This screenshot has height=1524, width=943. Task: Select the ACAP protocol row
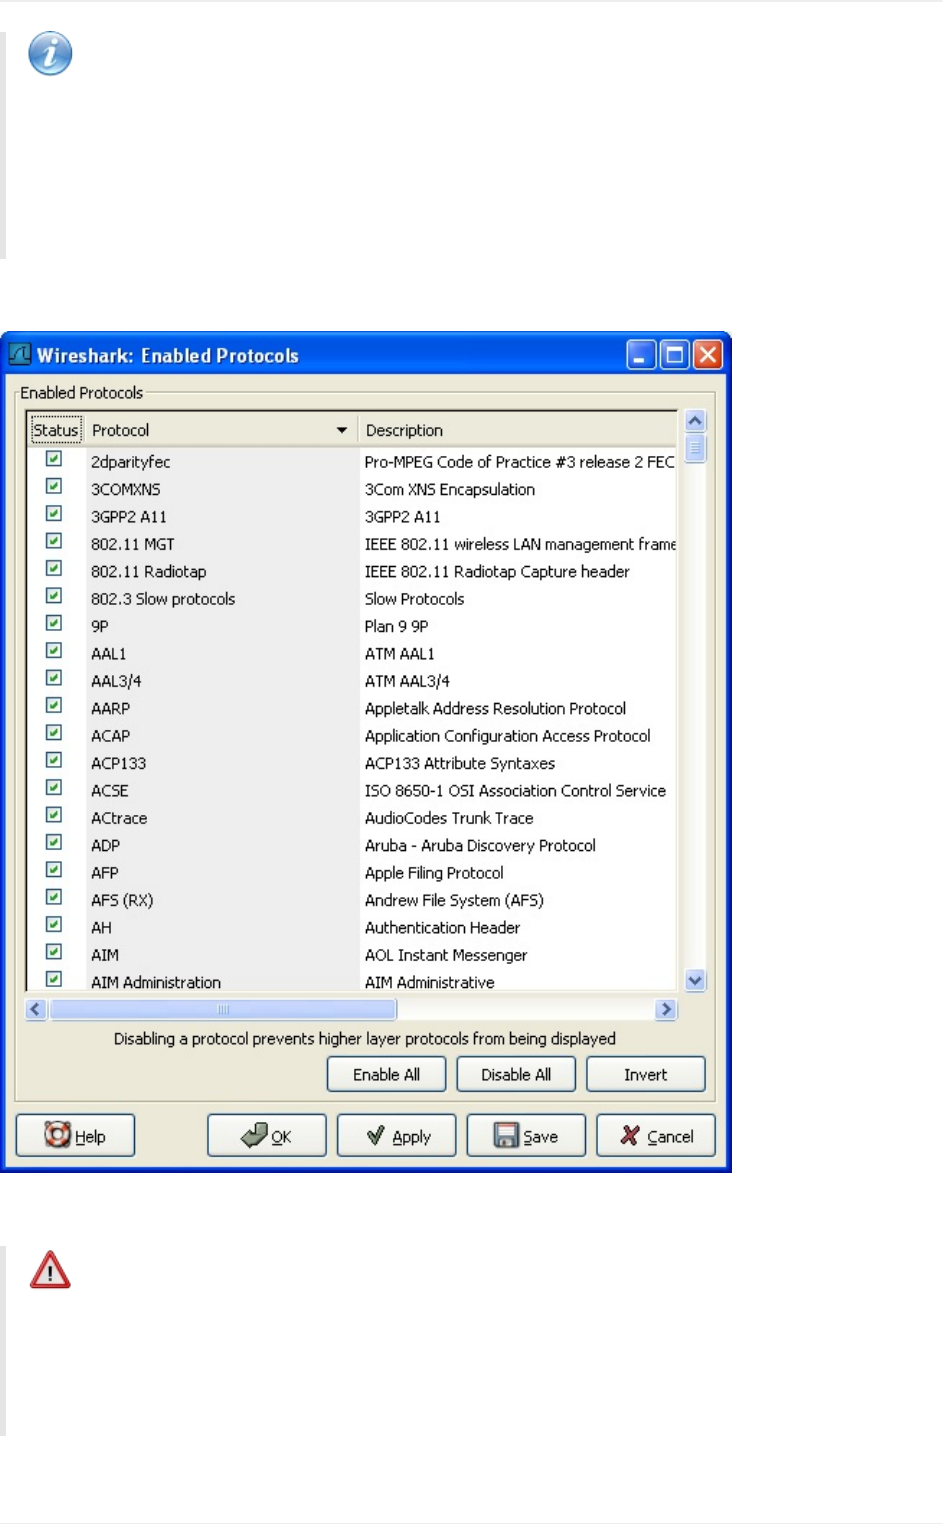352,736
